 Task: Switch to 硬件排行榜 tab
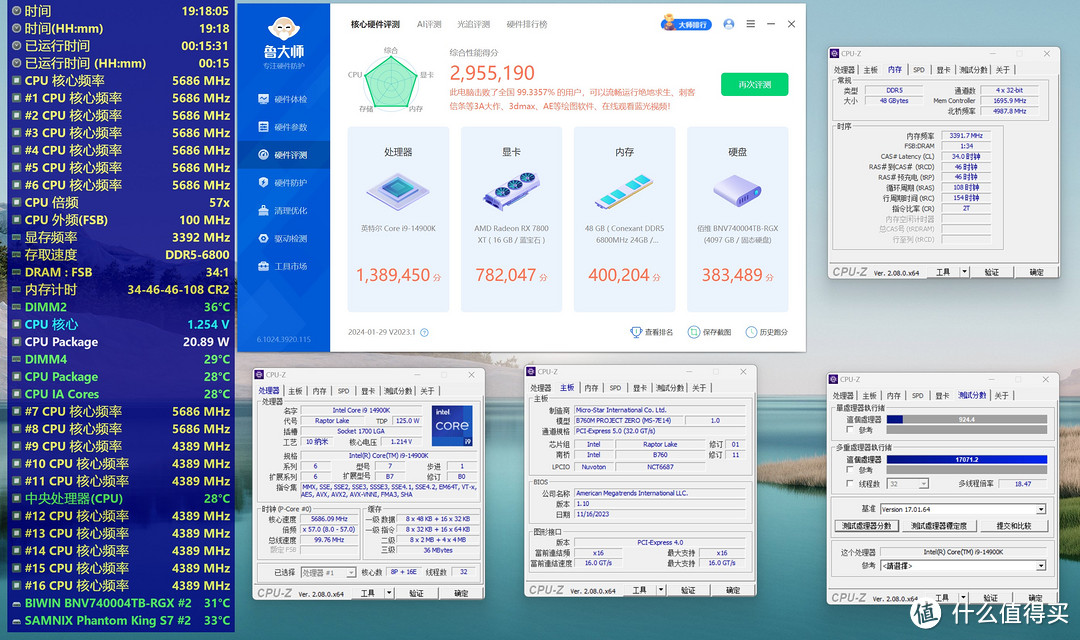pos(527,24)
